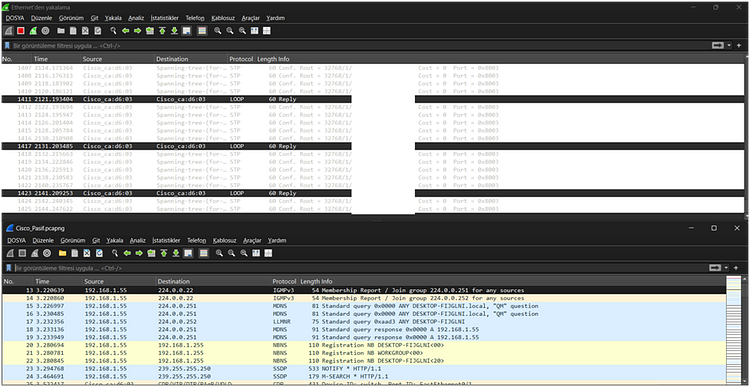750x387 pixels.
Task: Jump to last packet in Cisco_Pasif.pcapng window
Action: pyautogui.click(x=176, y=253)
